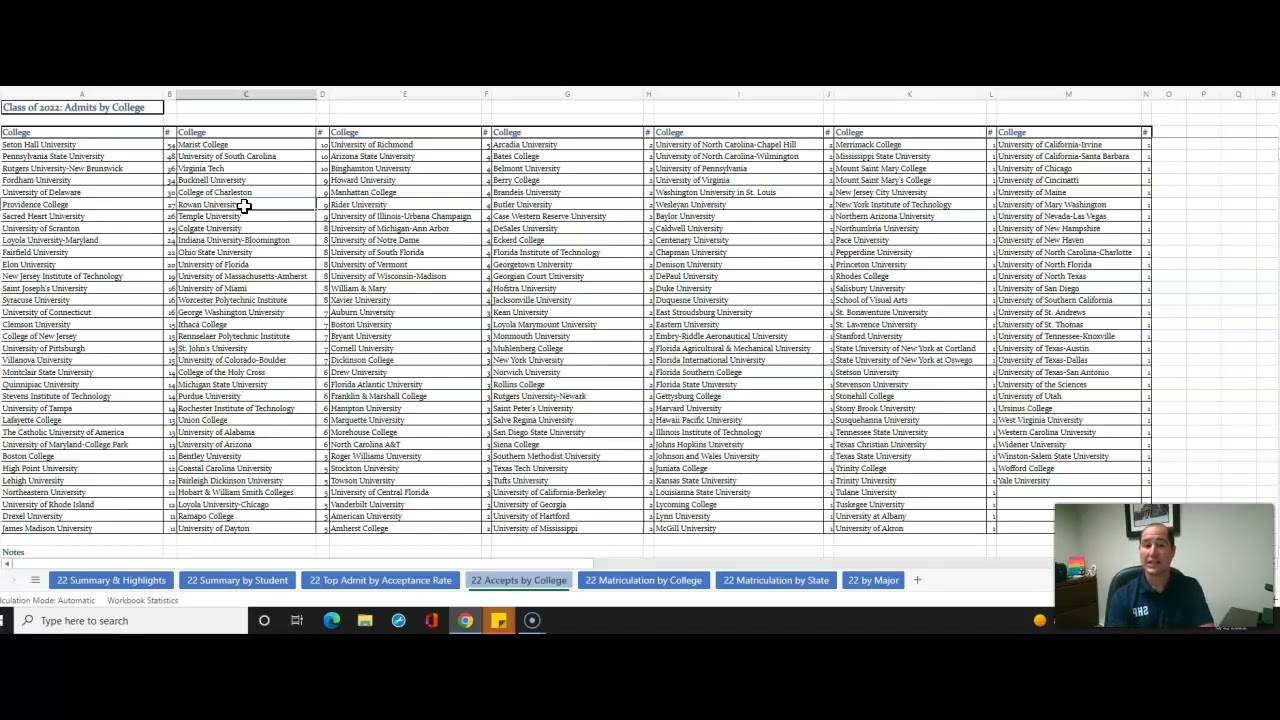Click the orange circle system tray icon
The height and width of the screenshot is (720, 1280).
tap(1040, 621)
